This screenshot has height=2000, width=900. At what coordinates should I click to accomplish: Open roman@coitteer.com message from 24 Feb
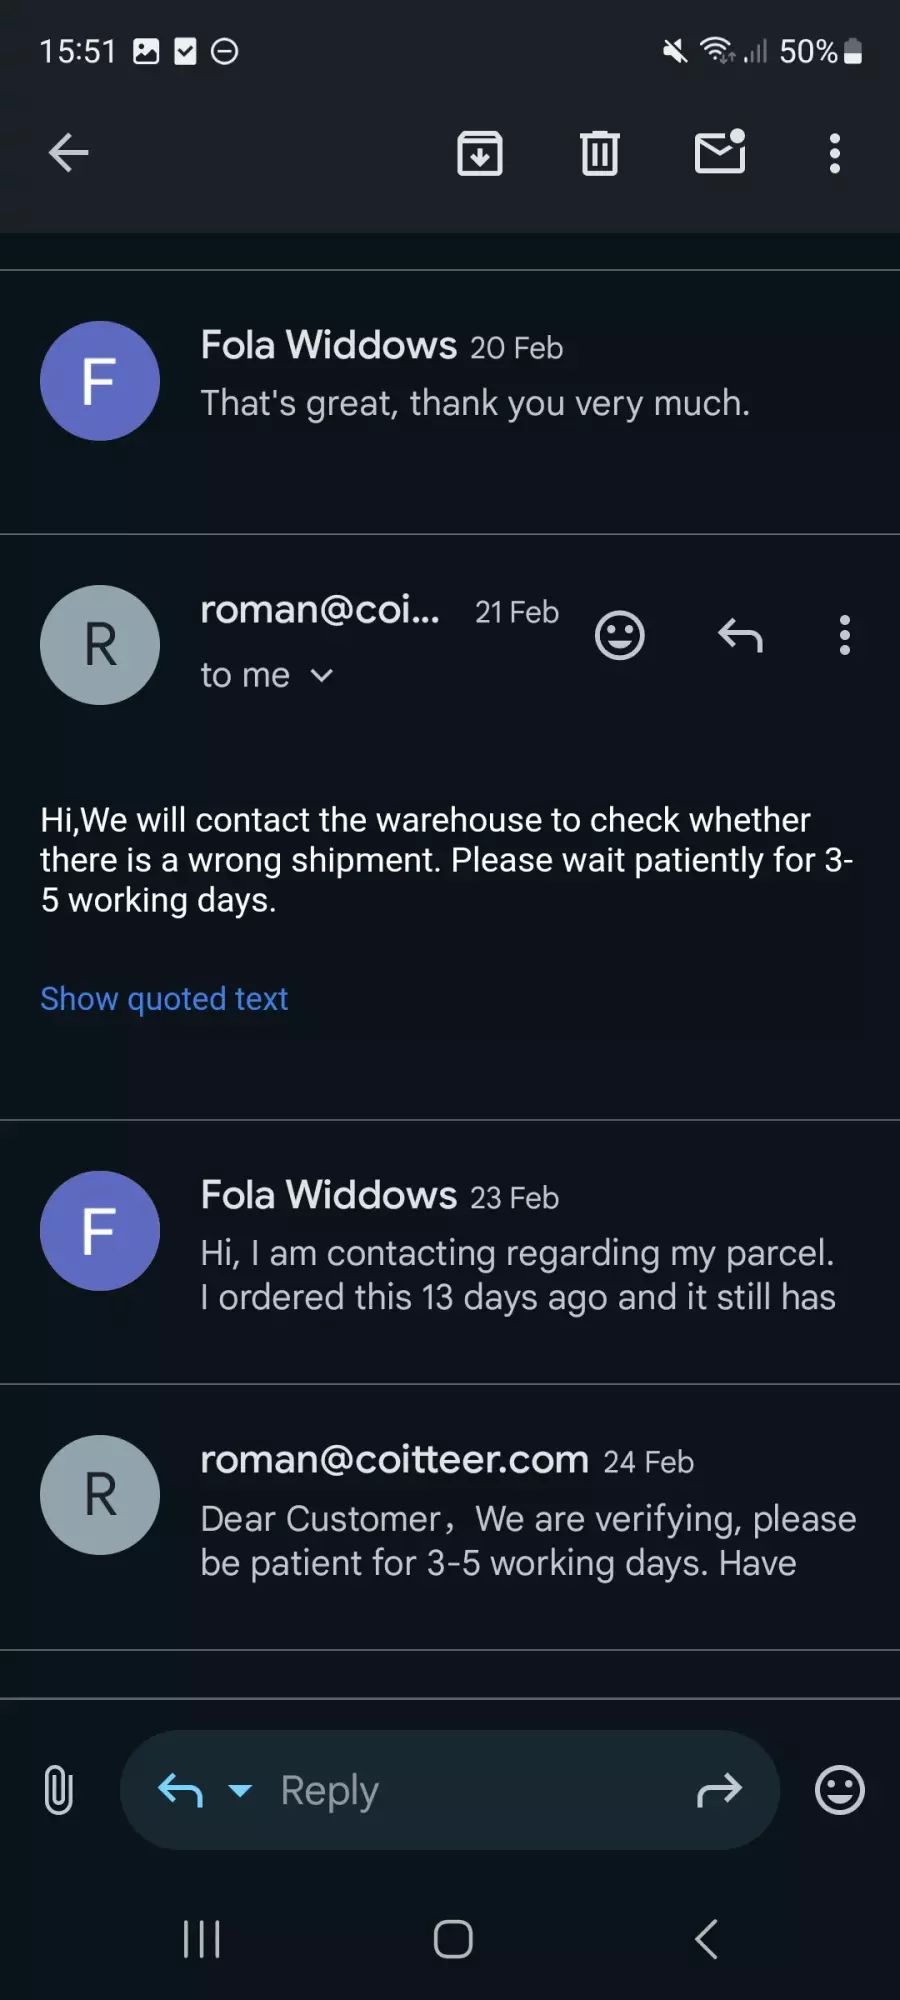(450, 1517)
